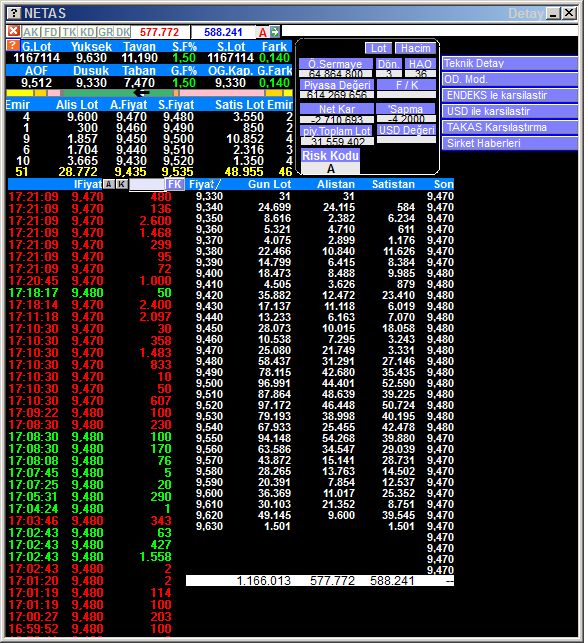Toggle the K filter next to IFiyat
The height and width of the screenshot is (643, 584).
coord(121,184)
